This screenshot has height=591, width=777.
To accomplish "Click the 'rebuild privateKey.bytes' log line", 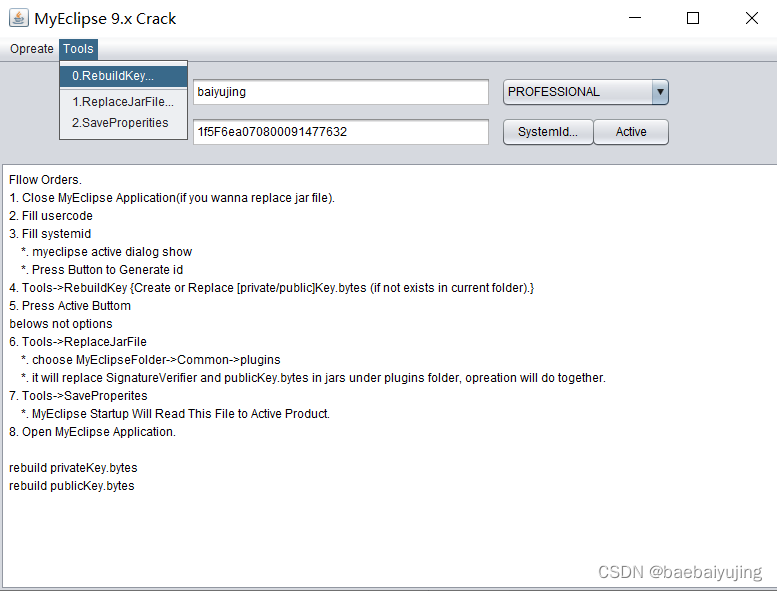I will pos(73,468).
